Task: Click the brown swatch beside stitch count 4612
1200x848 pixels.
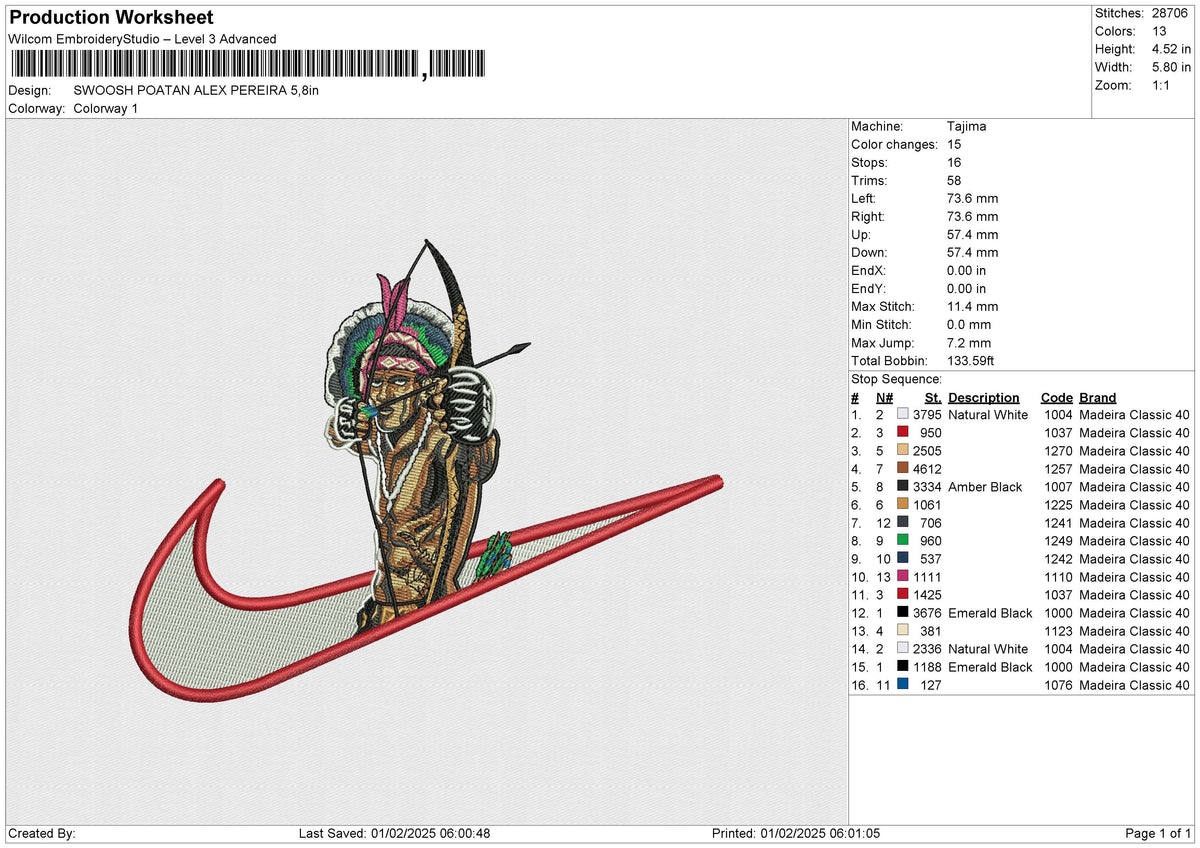Action: [x=903, y=468]
